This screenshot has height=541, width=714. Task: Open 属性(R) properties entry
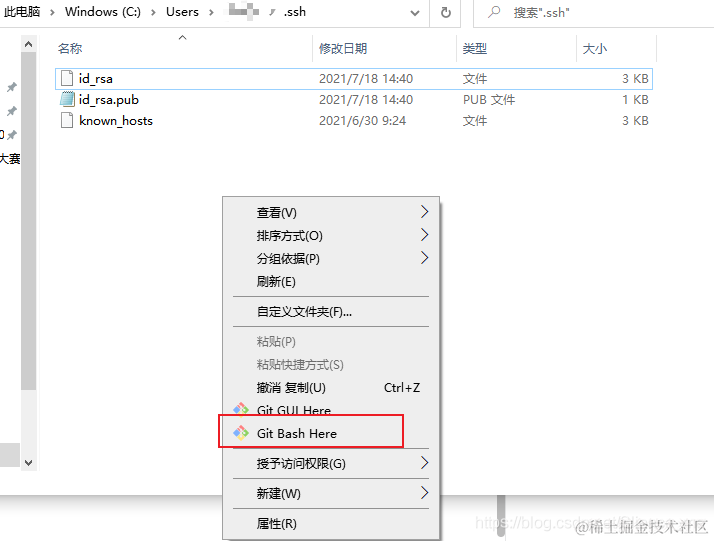331,524
